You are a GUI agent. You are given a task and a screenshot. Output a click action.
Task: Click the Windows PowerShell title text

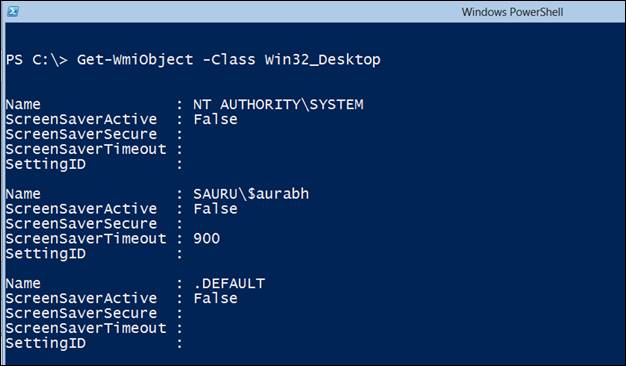(x=512, y=12)
